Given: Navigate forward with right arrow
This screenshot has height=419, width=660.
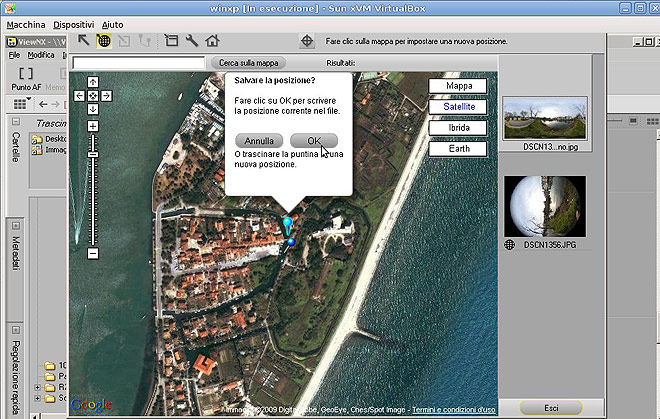Looking at the screenshot, I should pyautogui.click(x=56, y=104).
